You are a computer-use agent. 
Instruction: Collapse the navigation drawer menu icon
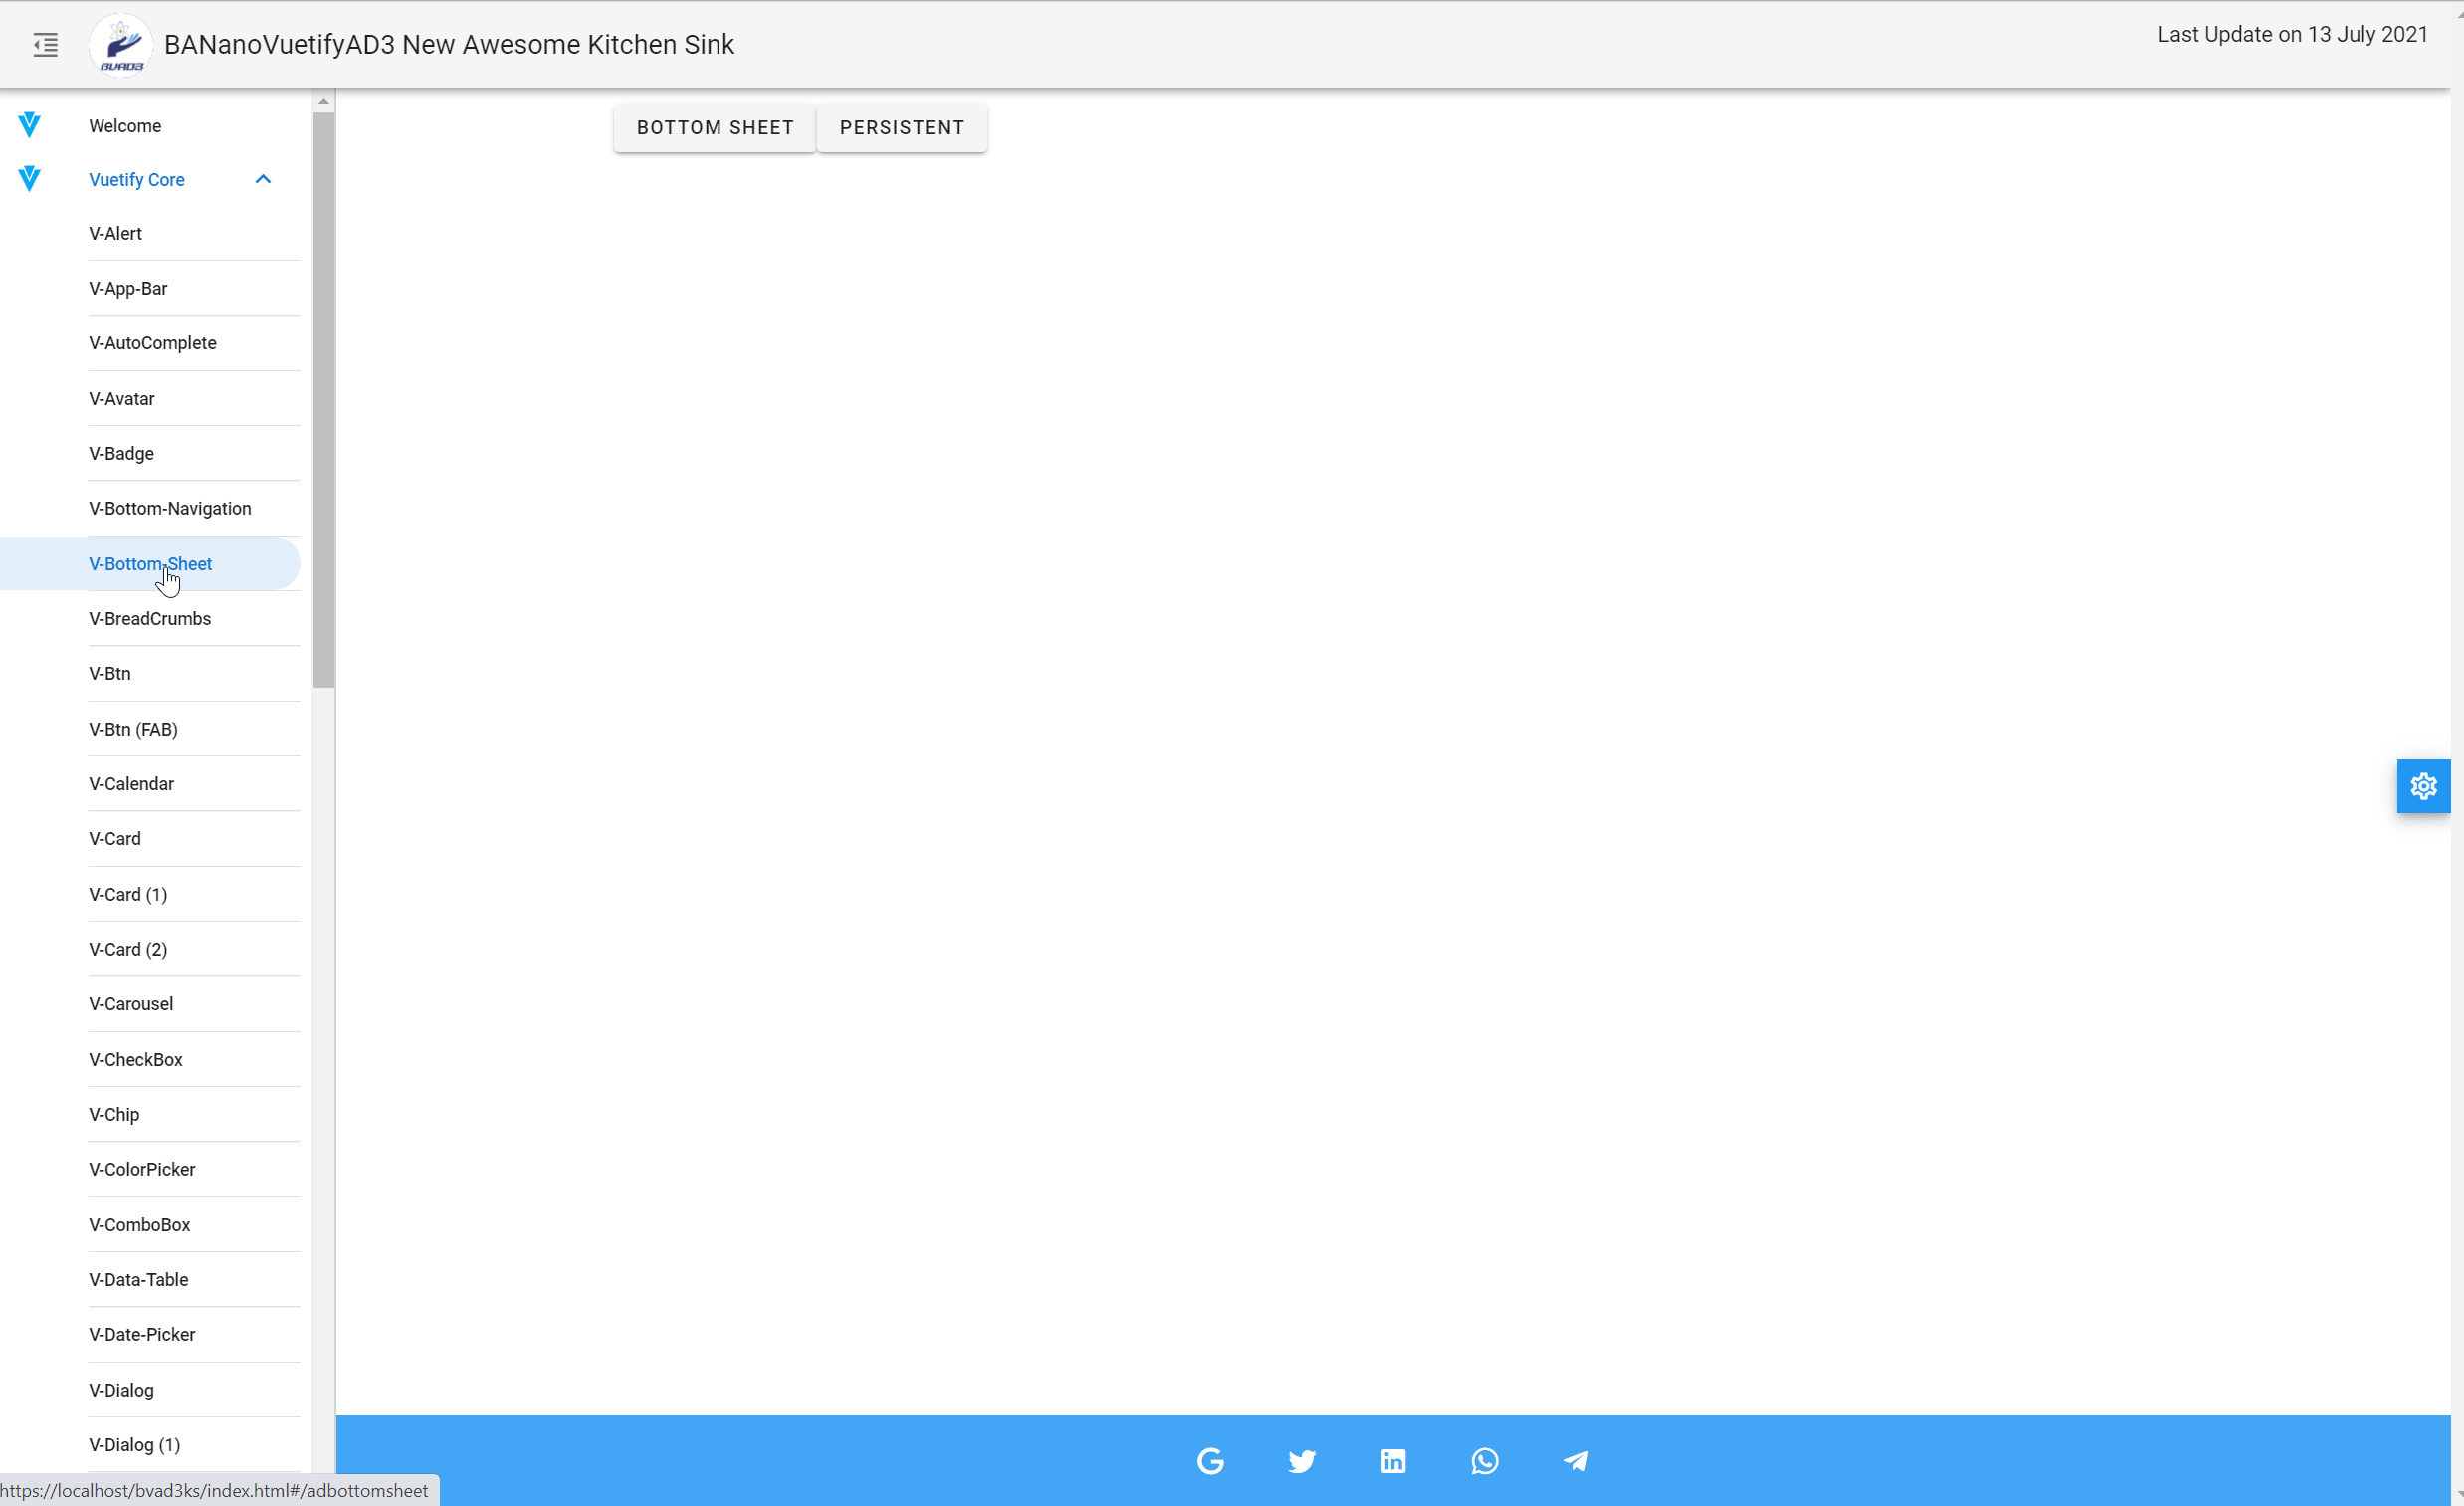45,45
